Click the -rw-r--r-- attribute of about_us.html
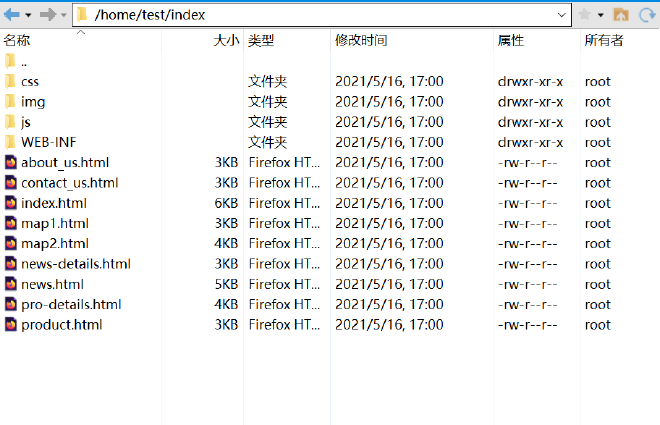This screenshot has height=425, width=660. pos(528,162)
